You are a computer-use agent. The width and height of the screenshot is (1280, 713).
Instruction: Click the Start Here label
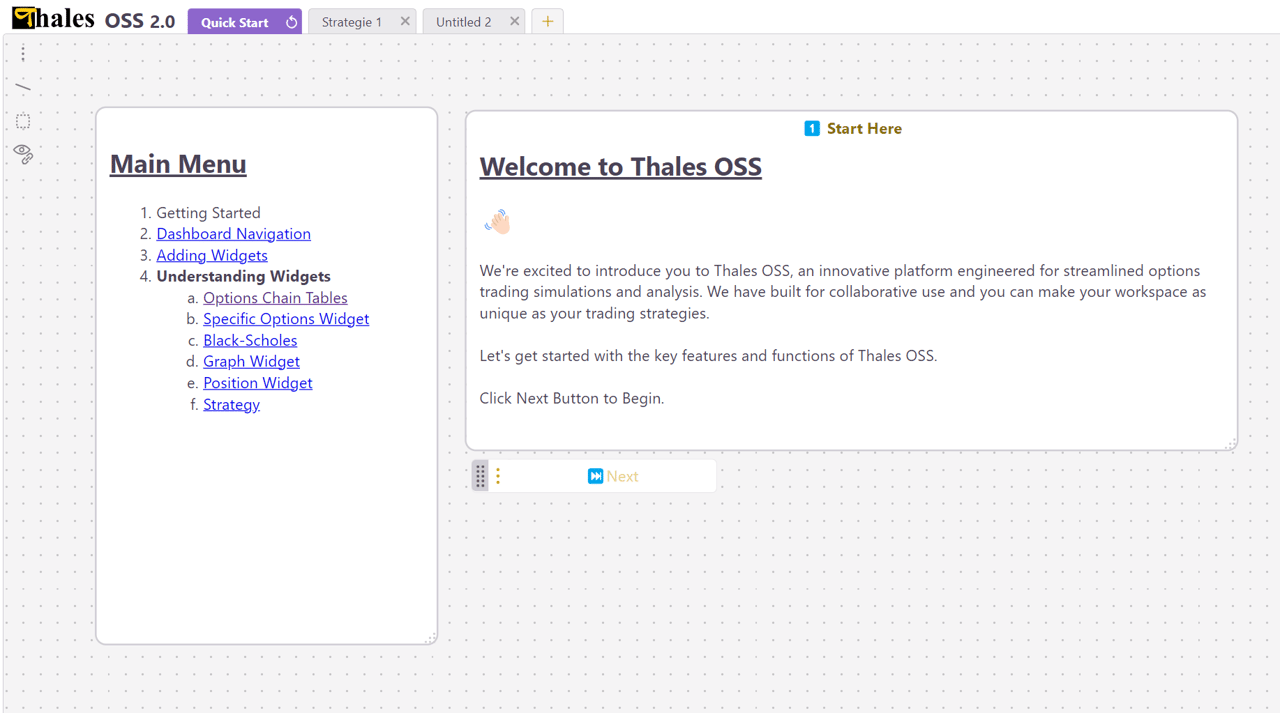(x=864, y=128)
